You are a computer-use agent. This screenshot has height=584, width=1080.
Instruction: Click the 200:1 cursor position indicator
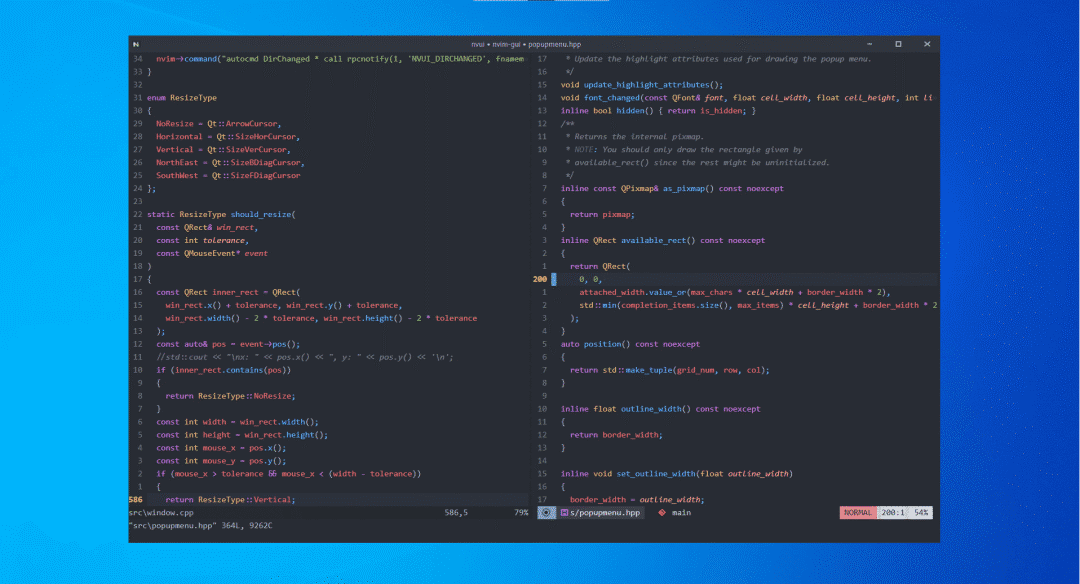point(893,512)
